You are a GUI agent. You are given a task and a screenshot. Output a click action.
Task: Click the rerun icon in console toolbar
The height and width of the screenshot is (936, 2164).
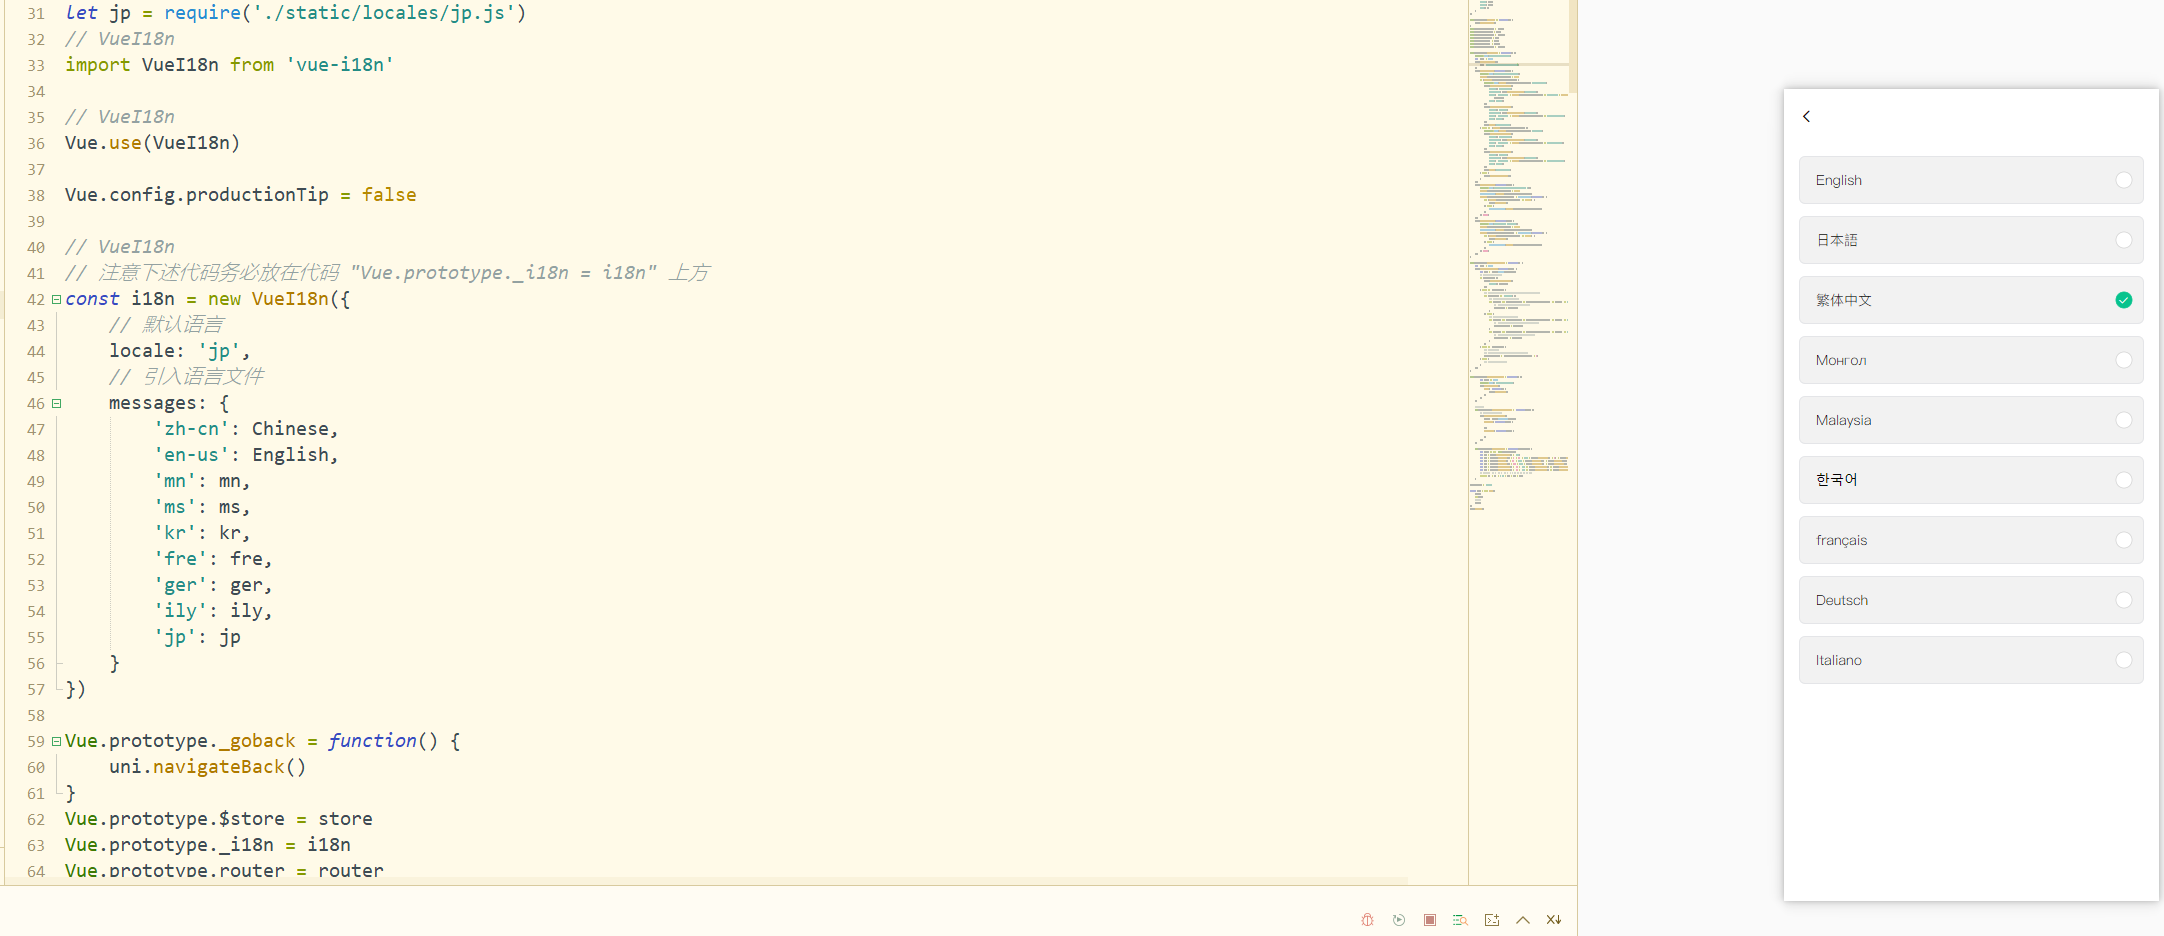[x=1399, y=920]
